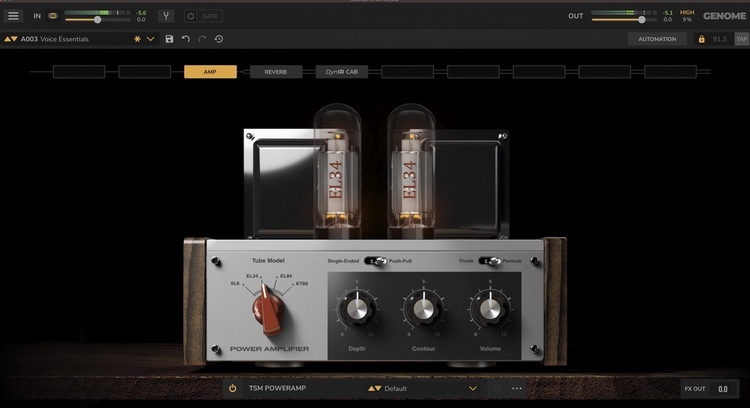Screen dimensions: 750x408
Task: Click the right EL34 vacuum tube
Action: pyautogui.click(x=411, y=172)
